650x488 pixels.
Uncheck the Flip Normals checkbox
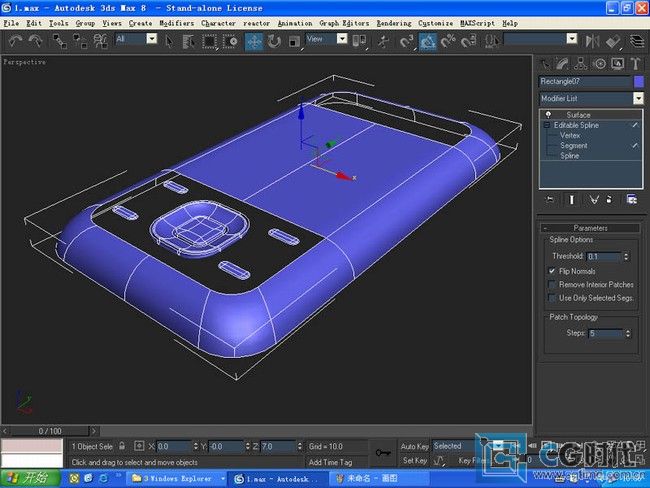point(551,271)
